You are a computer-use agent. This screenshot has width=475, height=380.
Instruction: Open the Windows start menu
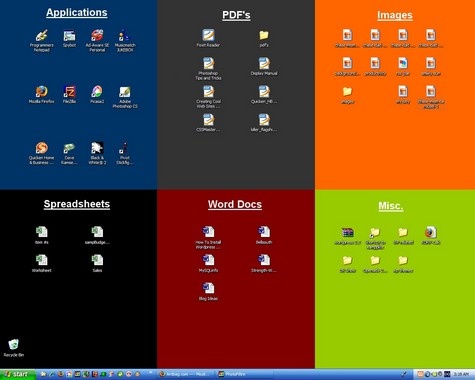18,374
